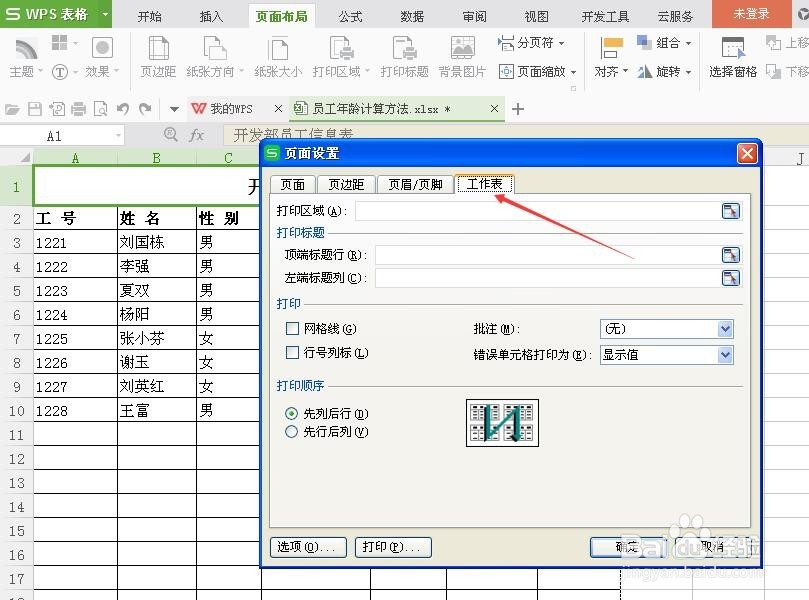Select the 页边距 margins icon
This screenshot has height=600, width=809.
[157, 55]
